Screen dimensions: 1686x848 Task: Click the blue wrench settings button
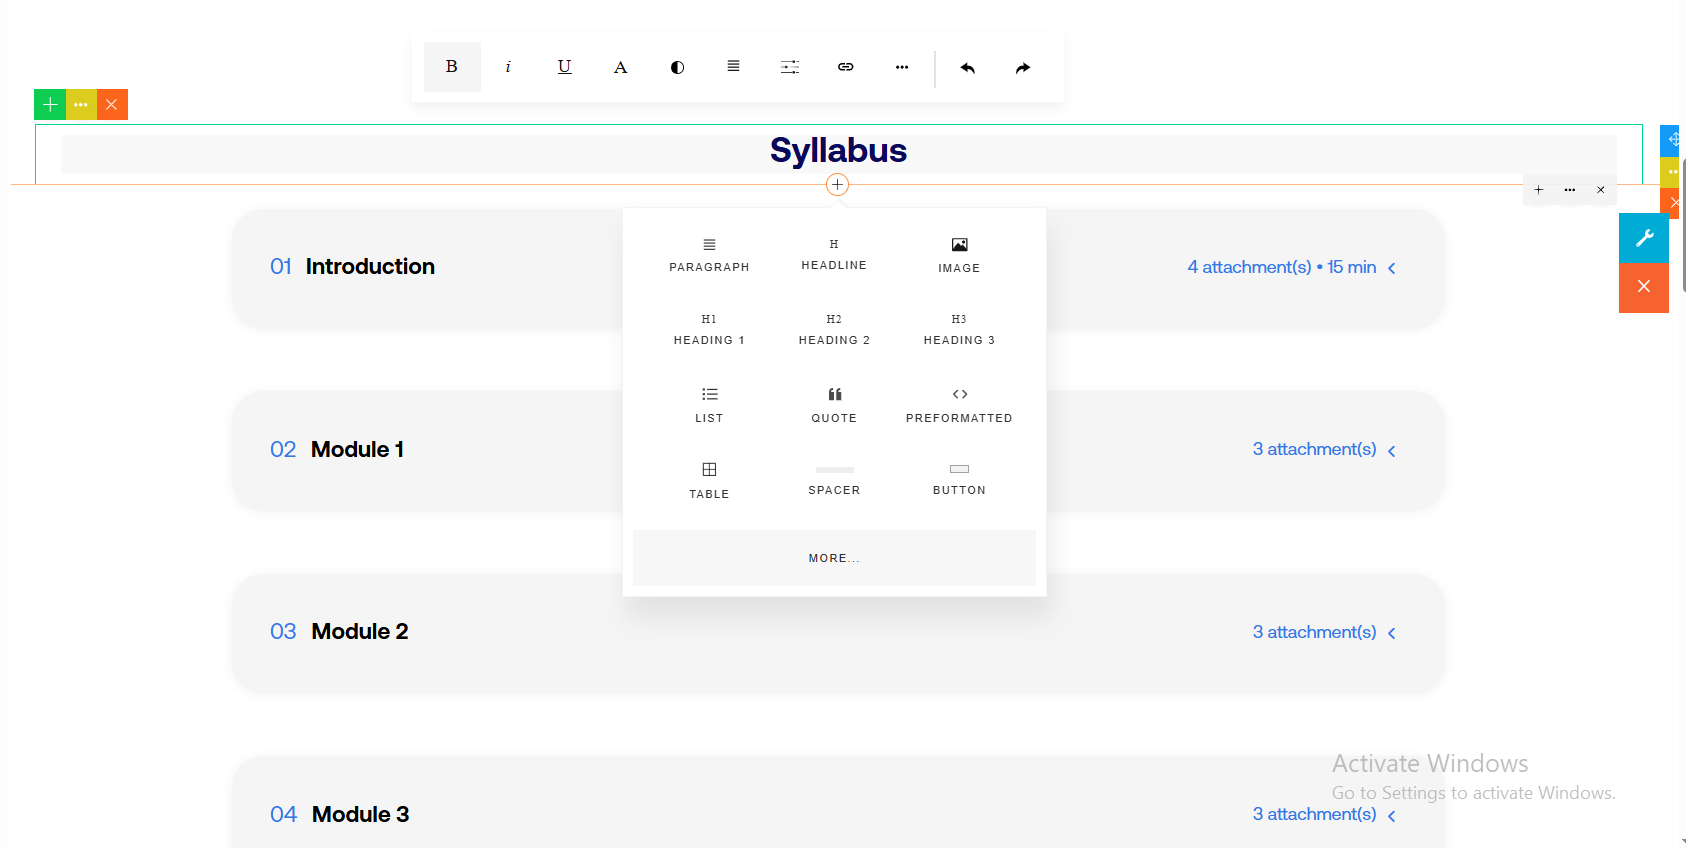coord(1643,238)
